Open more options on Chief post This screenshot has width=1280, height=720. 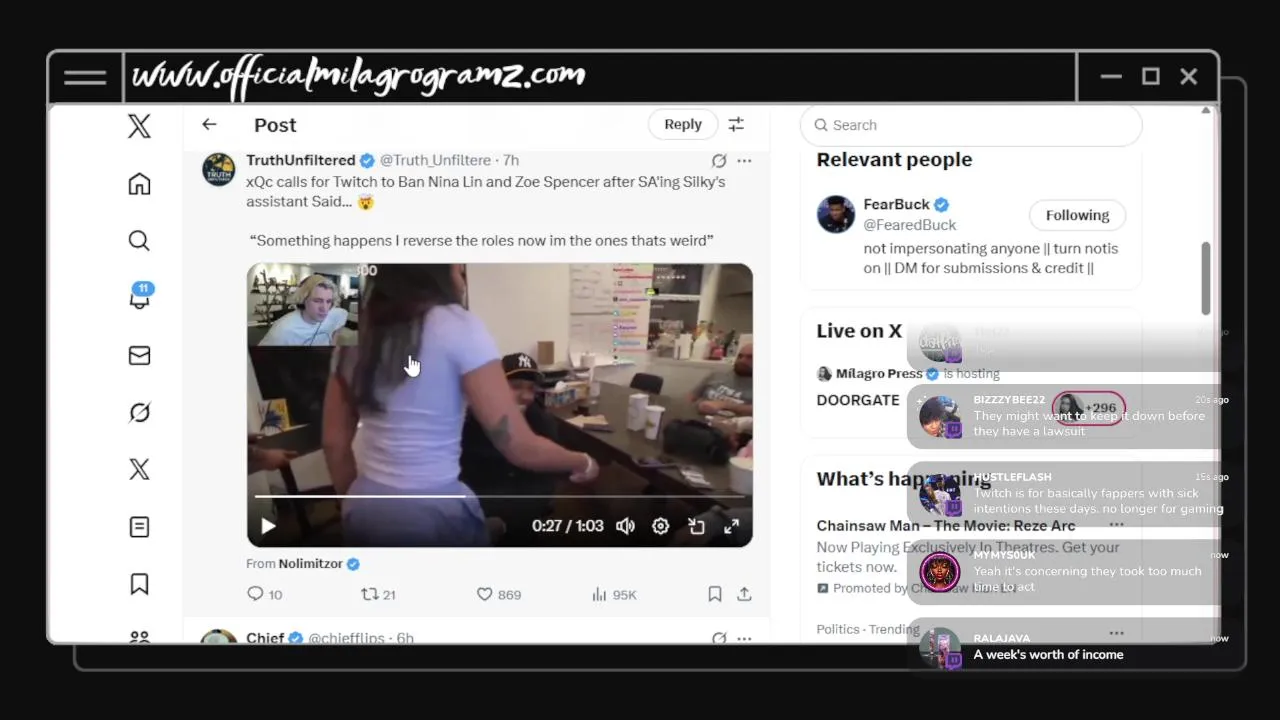click(x=744, y=638)
